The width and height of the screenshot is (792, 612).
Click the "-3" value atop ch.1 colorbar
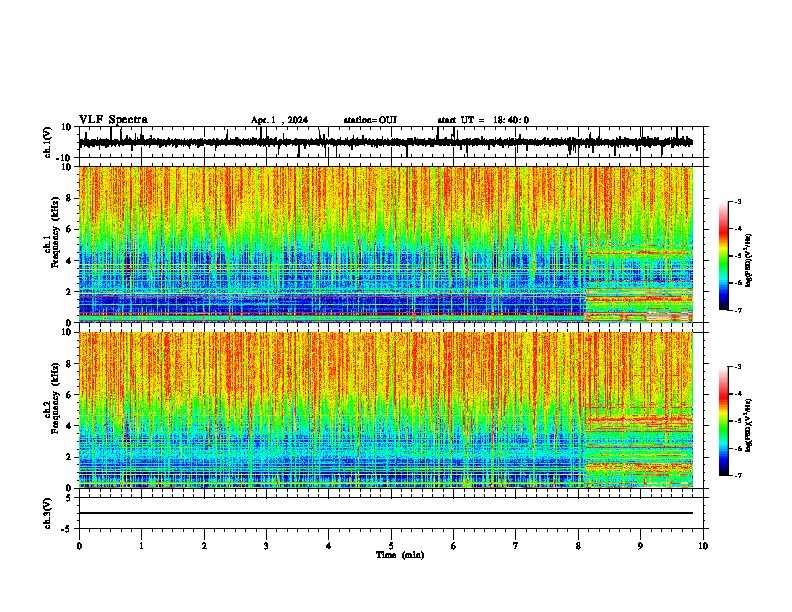coord(737,201)
